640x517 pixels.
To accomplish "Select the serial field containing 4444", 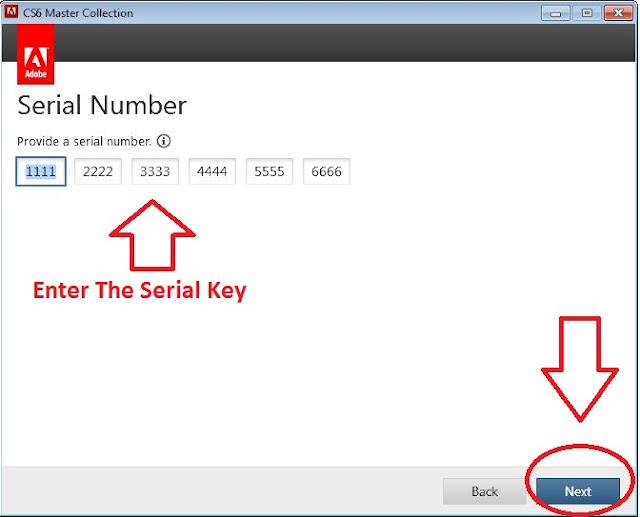I will (x=212, y=171).
